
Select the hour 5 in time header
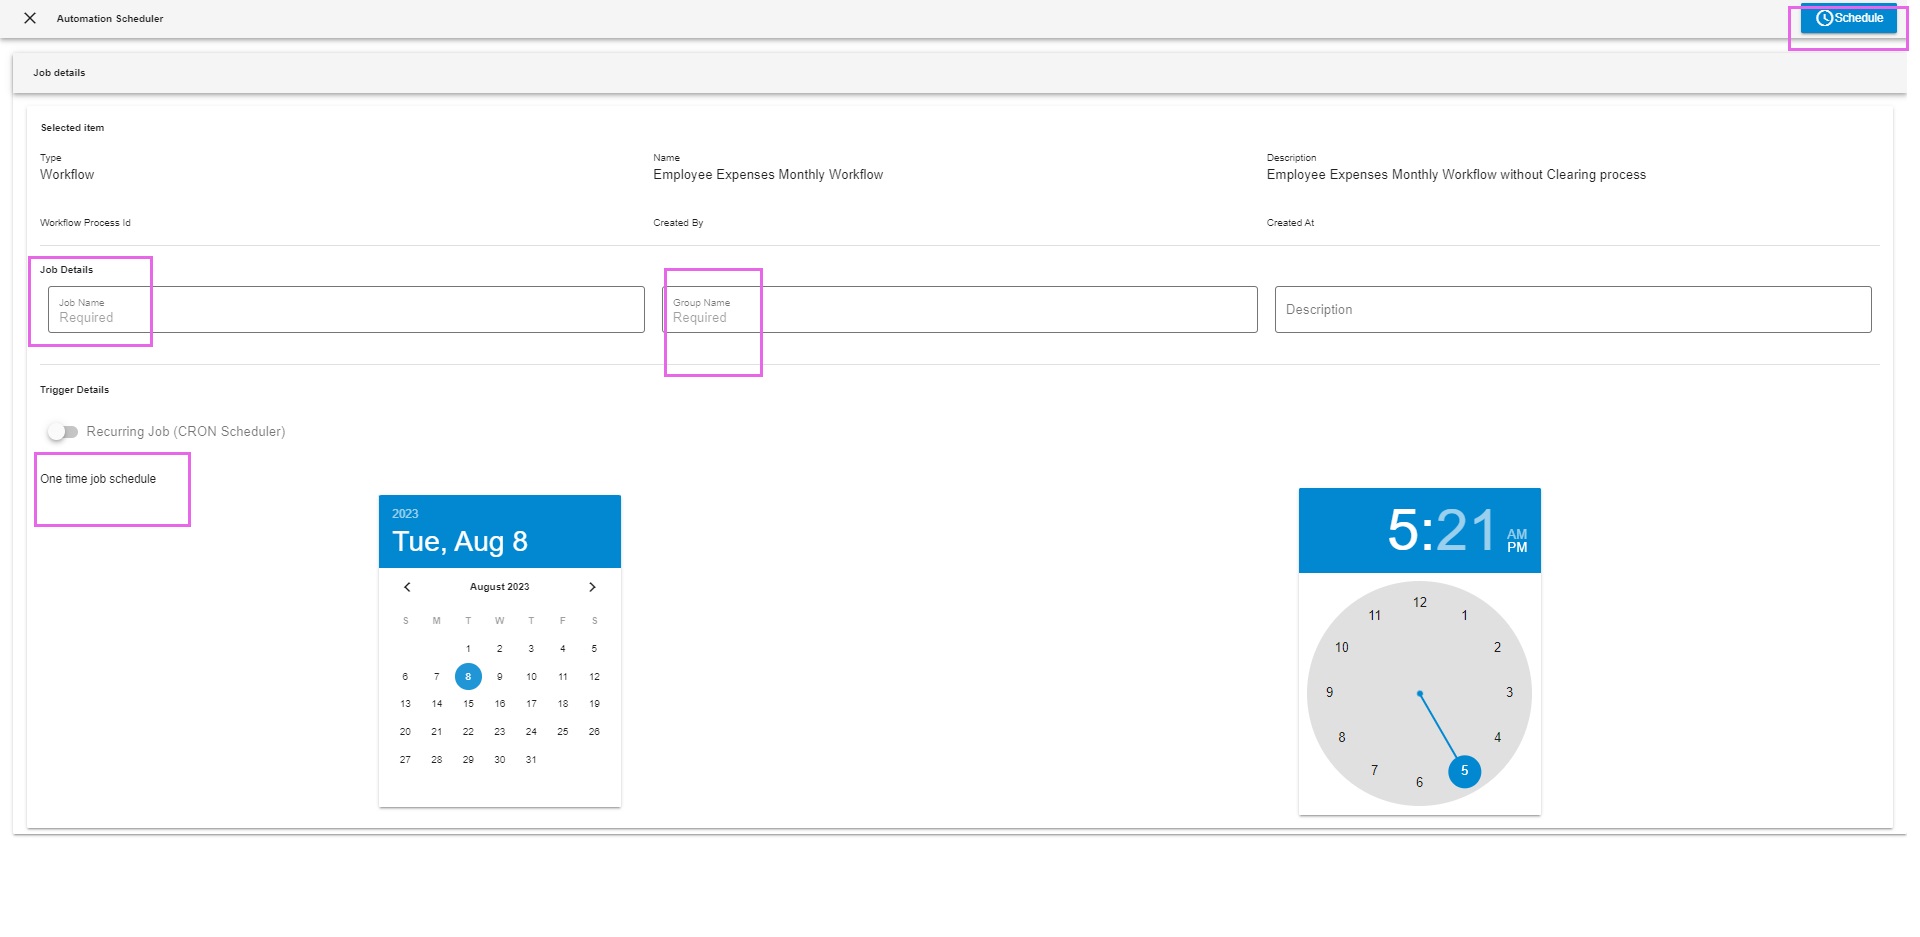point(1403,530)
